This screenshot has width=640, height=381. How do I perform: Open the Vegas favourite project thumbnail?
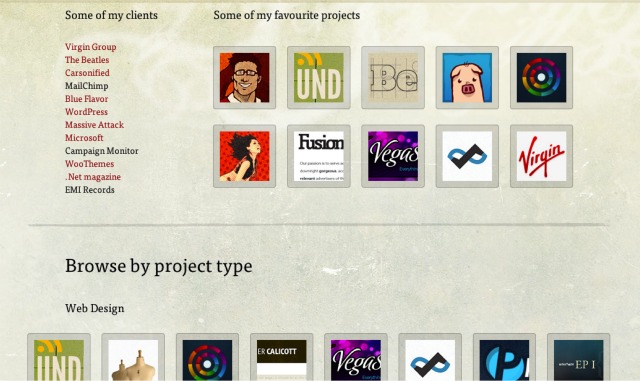(x=393, y=156)
